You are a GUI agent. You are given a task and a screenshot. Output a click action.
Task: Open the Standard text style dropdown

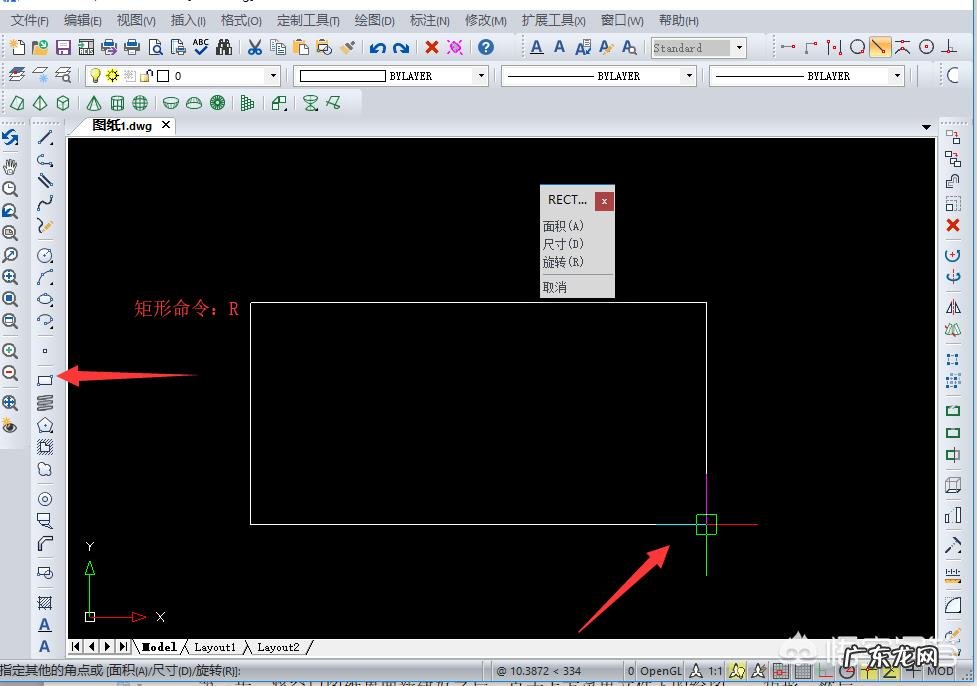coord(739,48)
